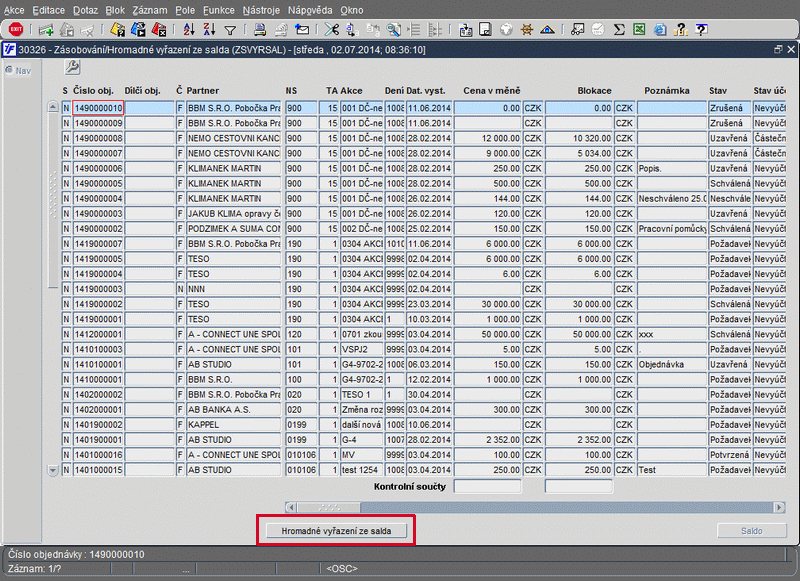Click the partner cell JAKUB KLIMA
Image resolution: width=800 pixels, height=581 pixels.
point(234,213)
